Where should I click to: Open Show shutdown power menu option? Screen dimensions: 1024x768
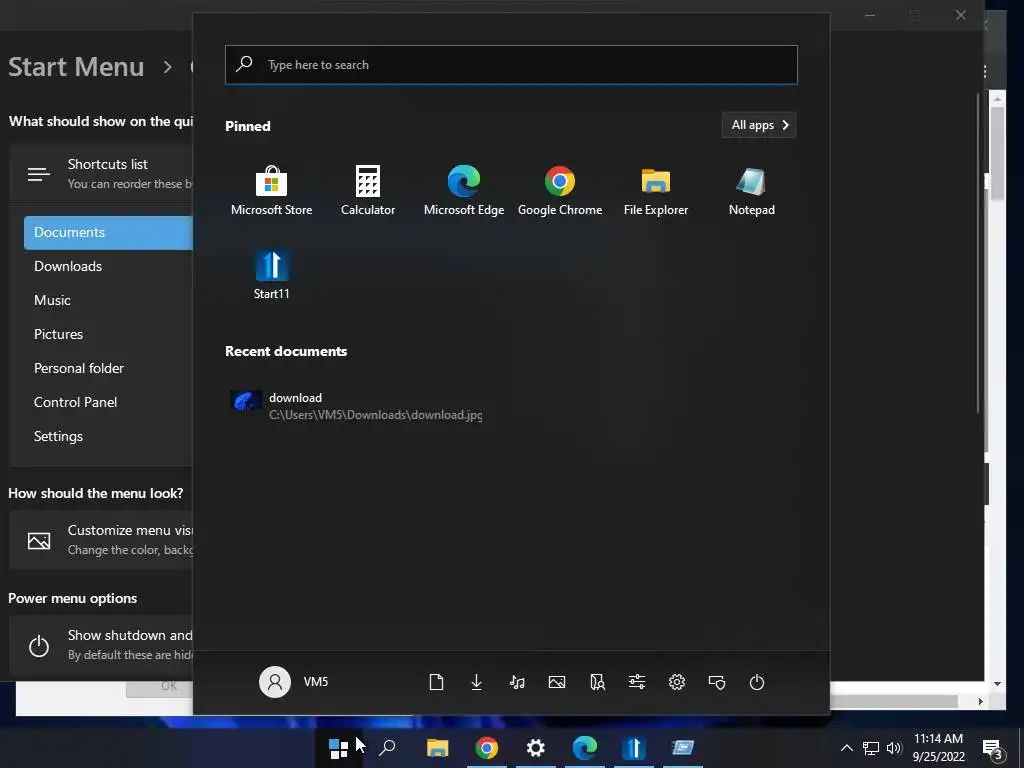coord(101,645)
